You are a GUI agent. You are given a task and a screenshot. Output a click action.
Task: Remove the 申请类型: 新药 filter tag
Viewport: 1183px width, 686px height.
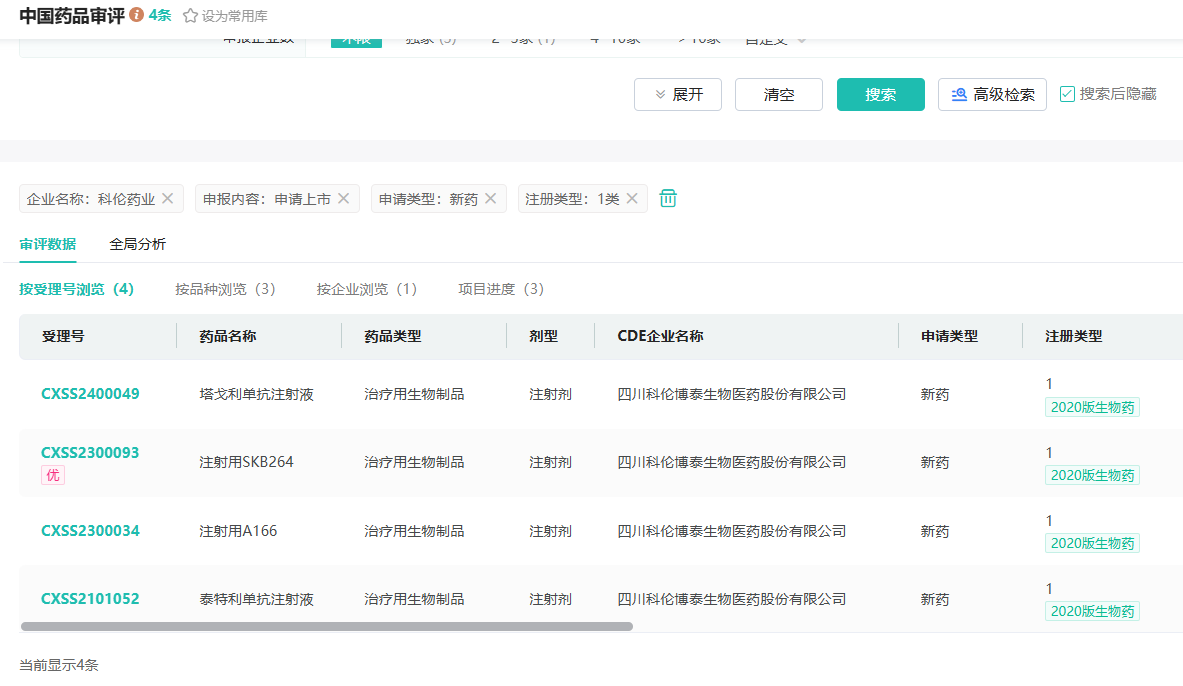490,198
